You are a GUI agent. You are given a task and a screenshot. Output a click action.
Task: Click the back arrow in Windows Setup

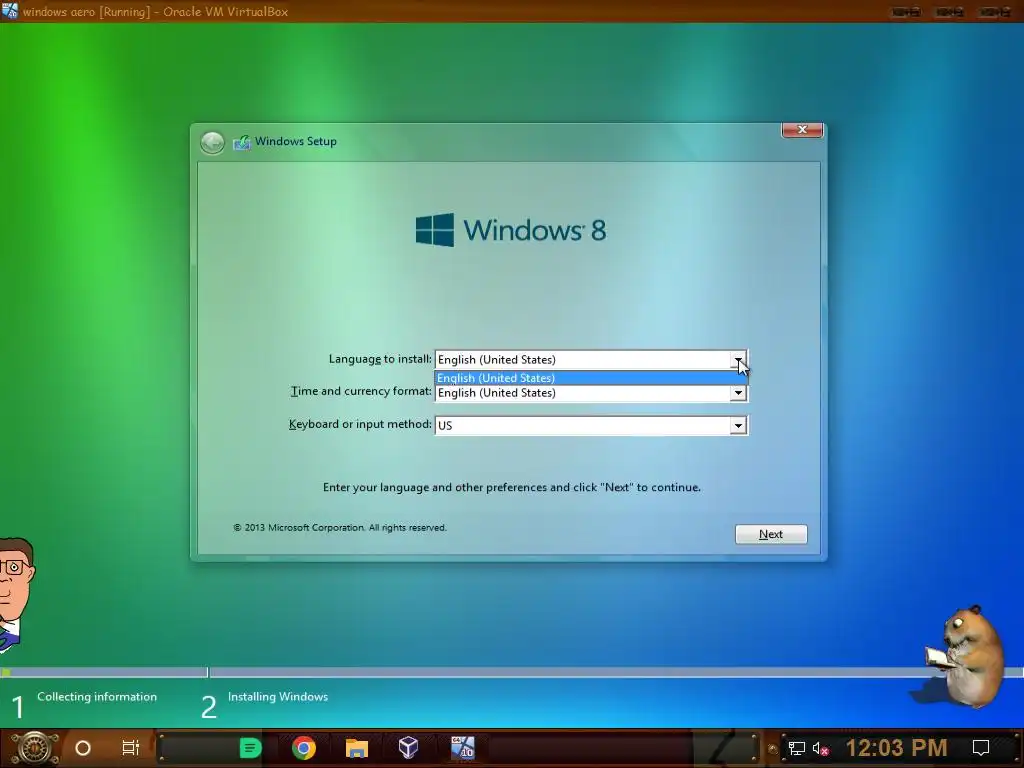pos(212,142)
